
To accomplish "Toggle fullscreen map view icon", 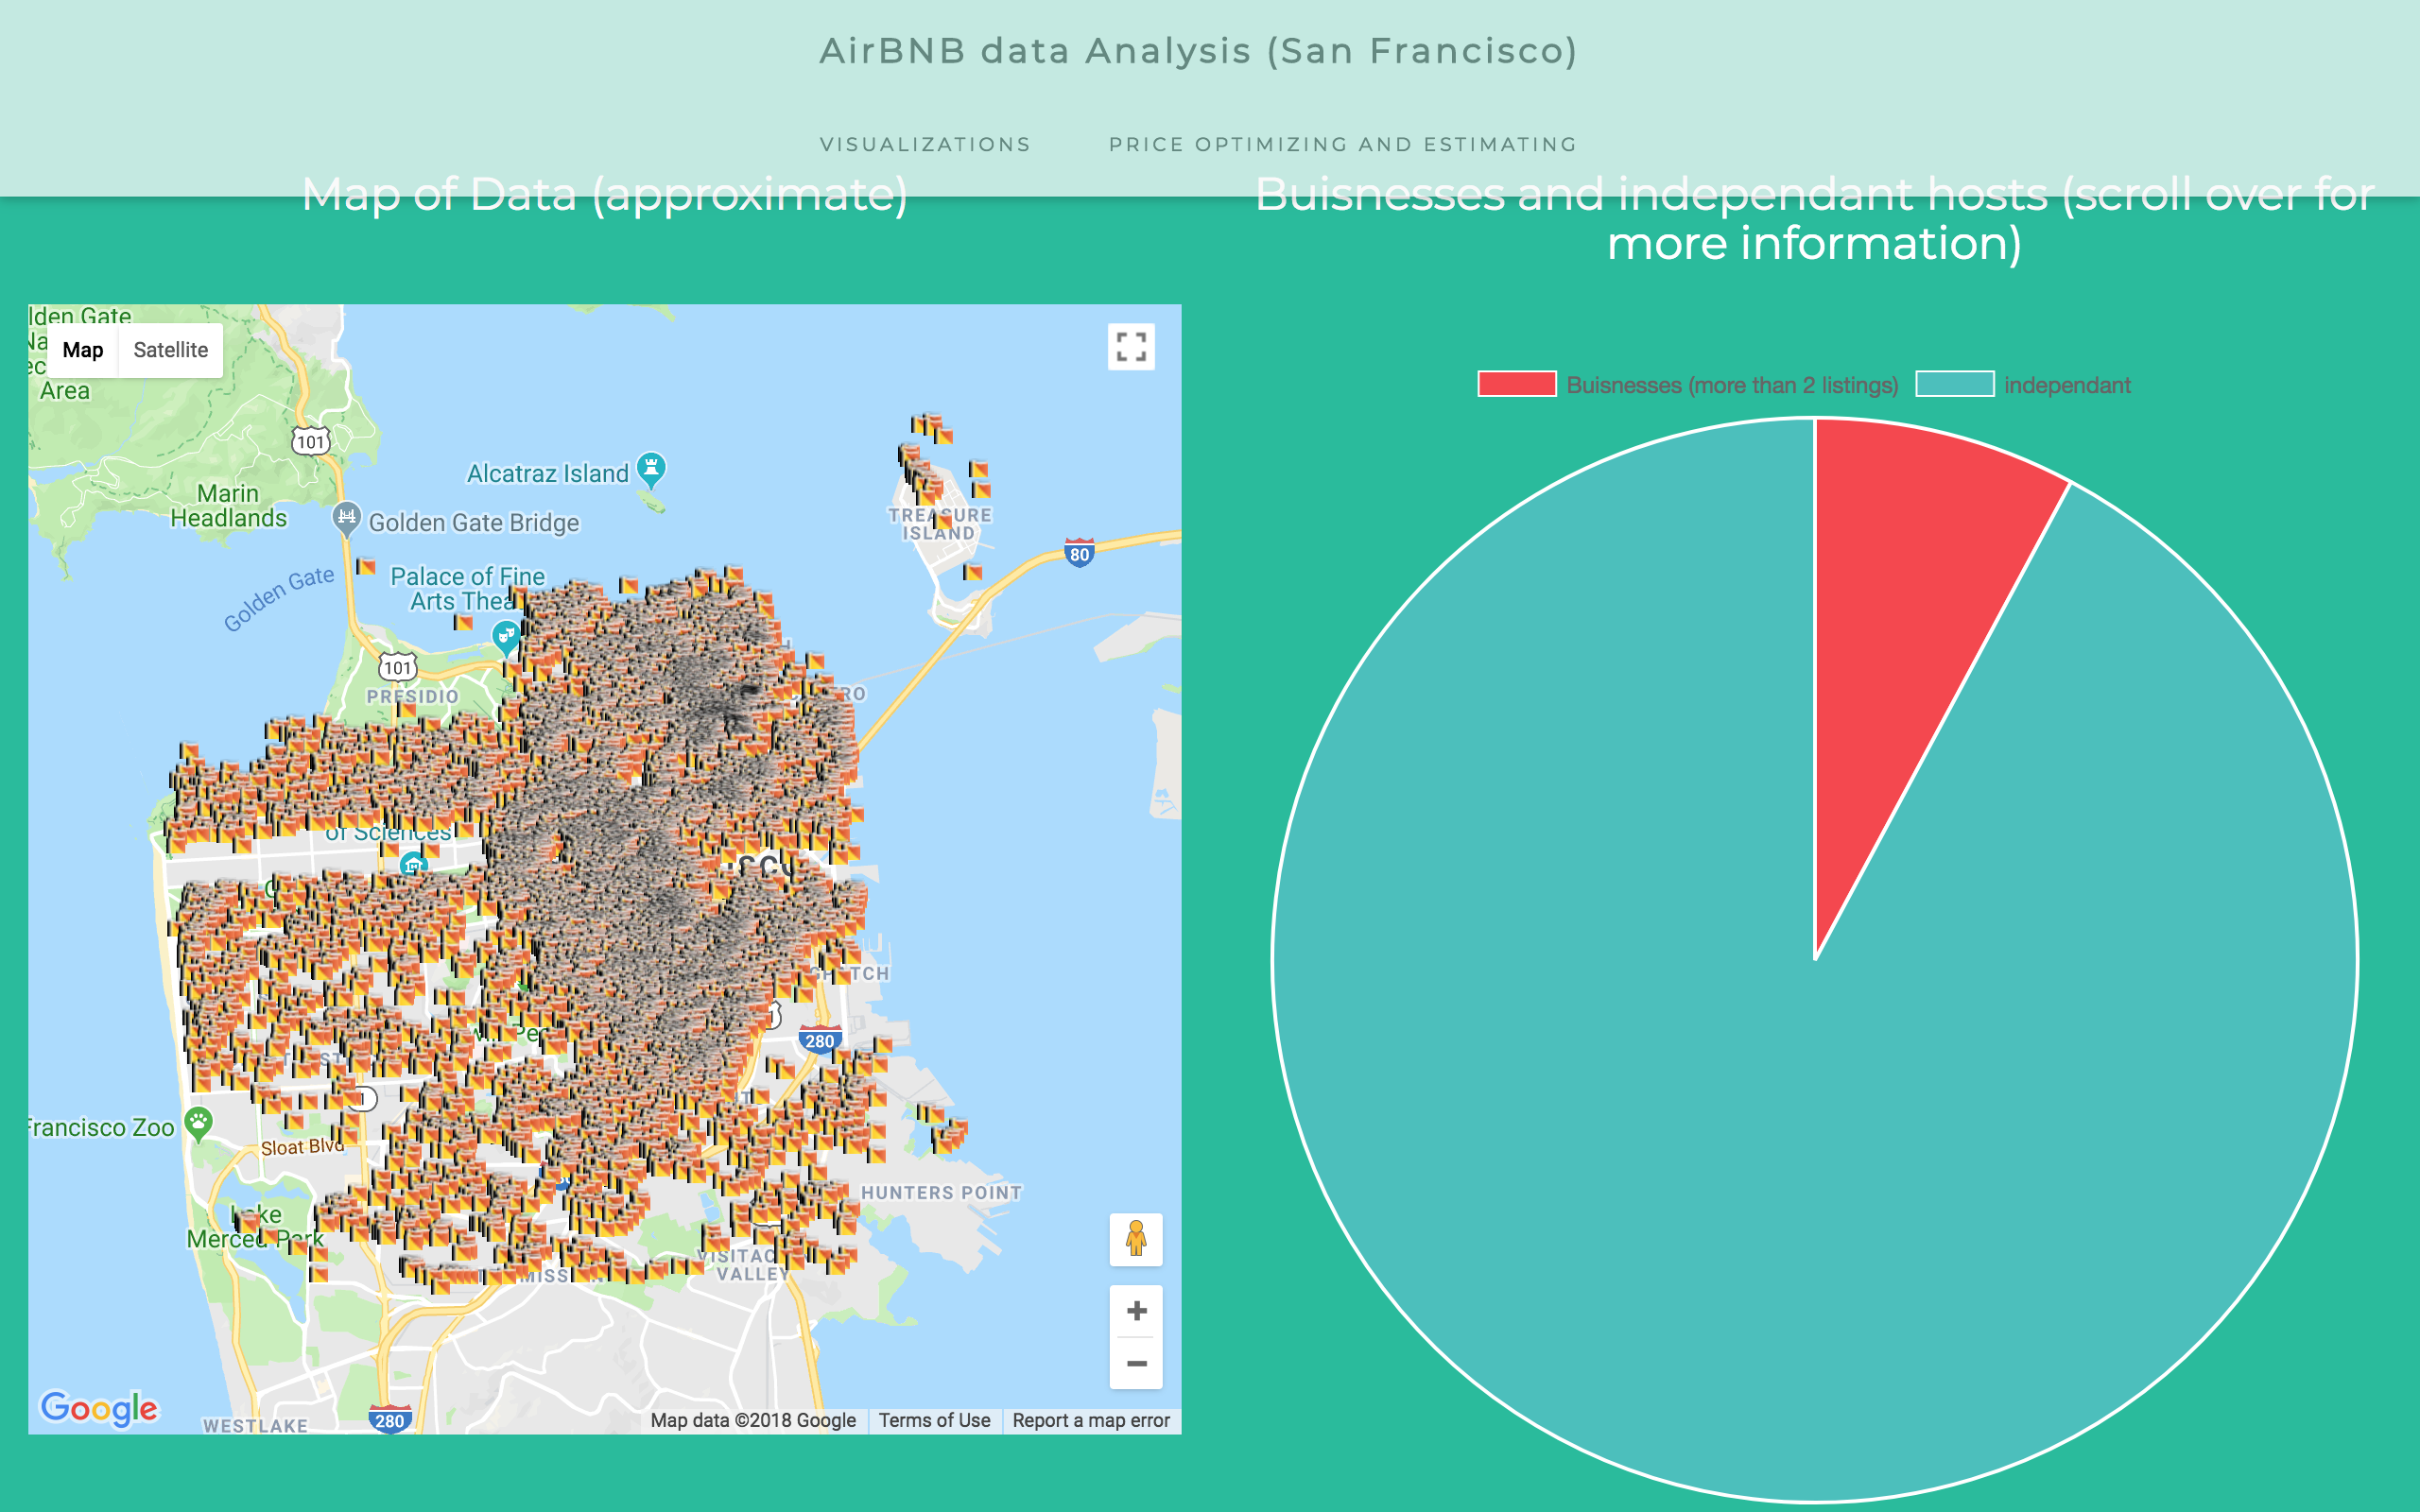I will tap(1131, 347).
